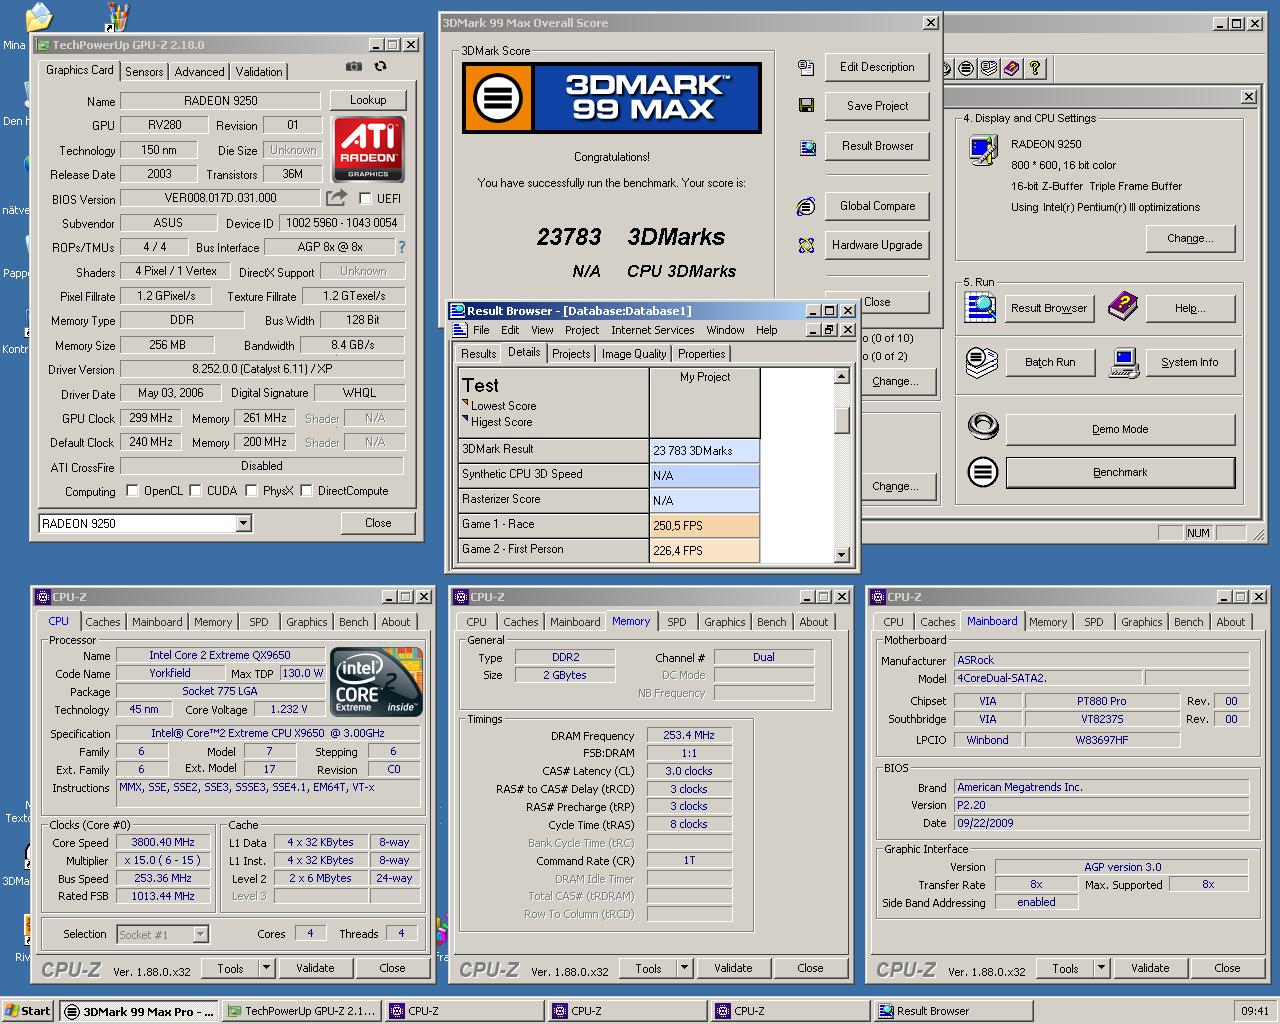
Task: Enable the CUDA computing checkbox
Action: tap(196, 491)
